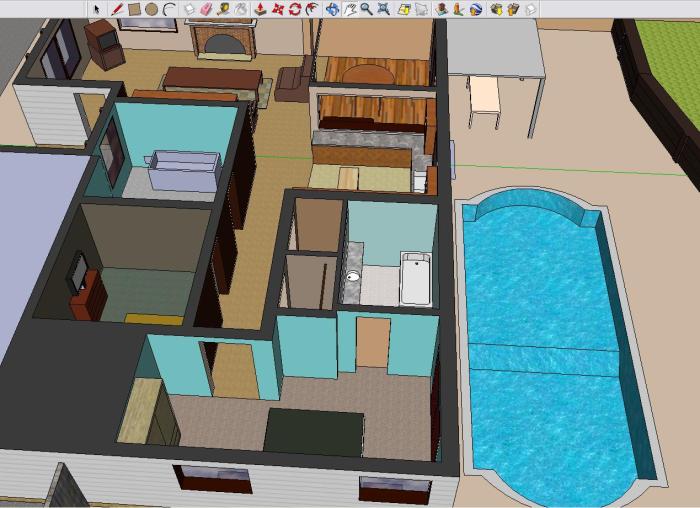This screenshot has width=700, height=508.
Task: Activate the Zoom magnifier tool
Action: 367,9
